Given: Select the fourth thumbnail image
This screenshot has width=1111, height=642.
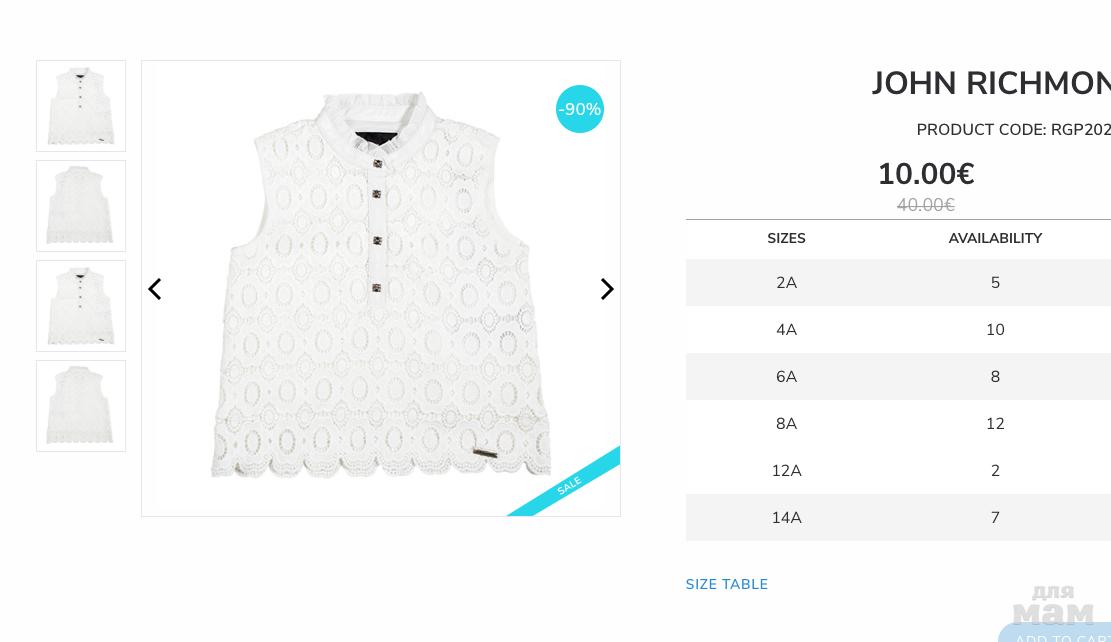Looking at the screenshot, I should (81, 406).
